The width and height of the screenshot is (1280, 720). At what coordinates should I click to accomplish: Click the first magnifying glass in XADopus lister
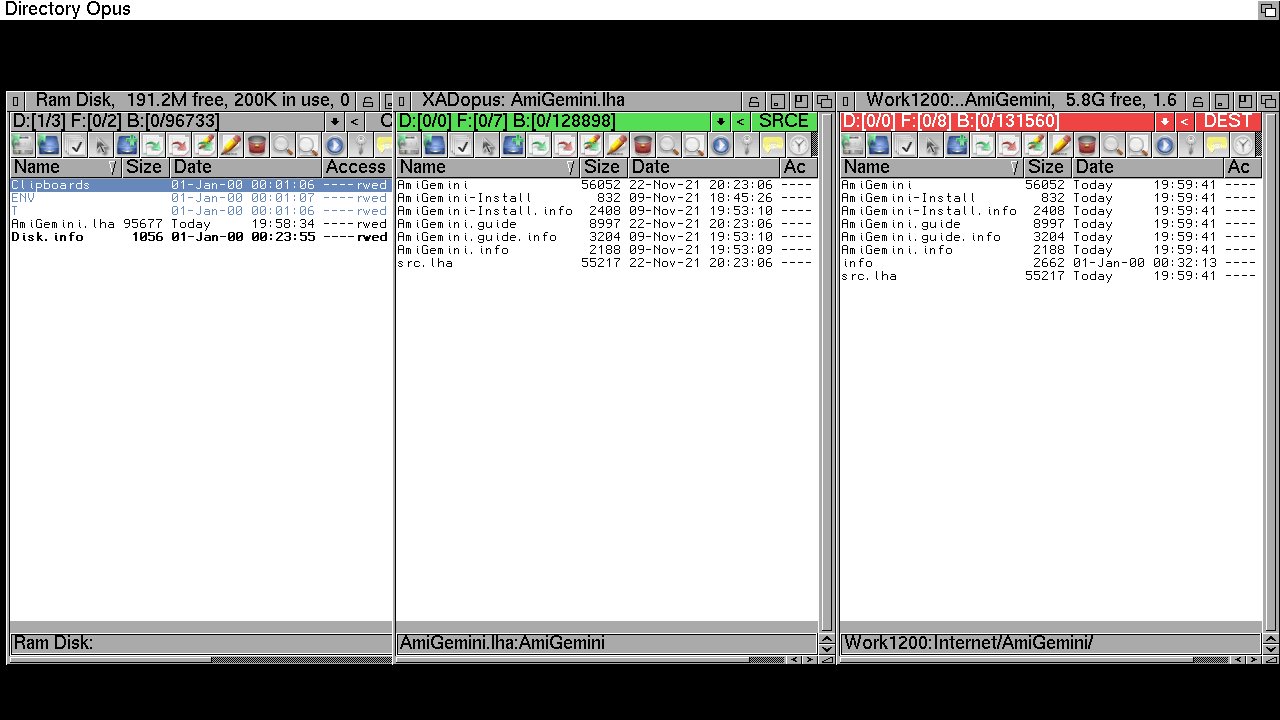[x=669, y=145]
